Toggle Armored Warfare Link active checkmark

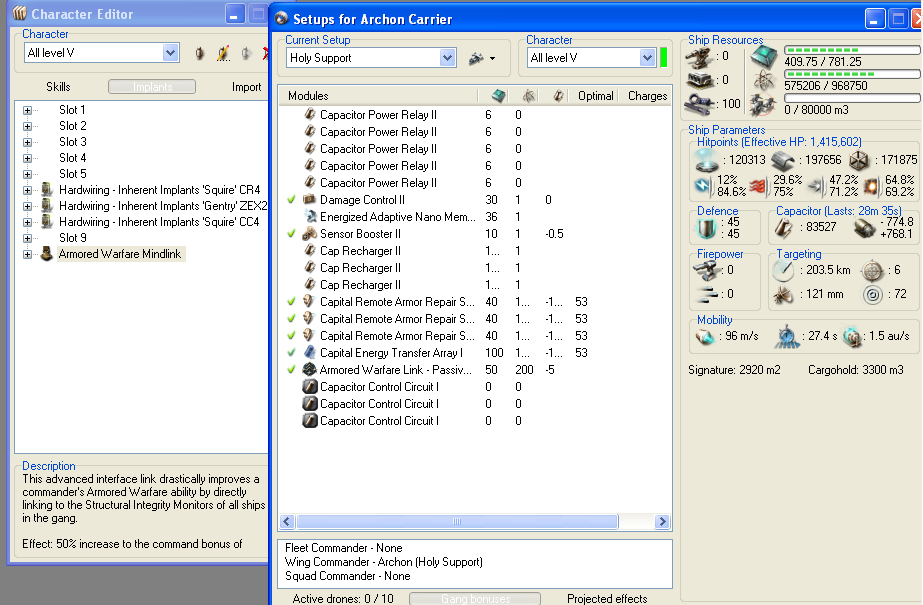291,370
